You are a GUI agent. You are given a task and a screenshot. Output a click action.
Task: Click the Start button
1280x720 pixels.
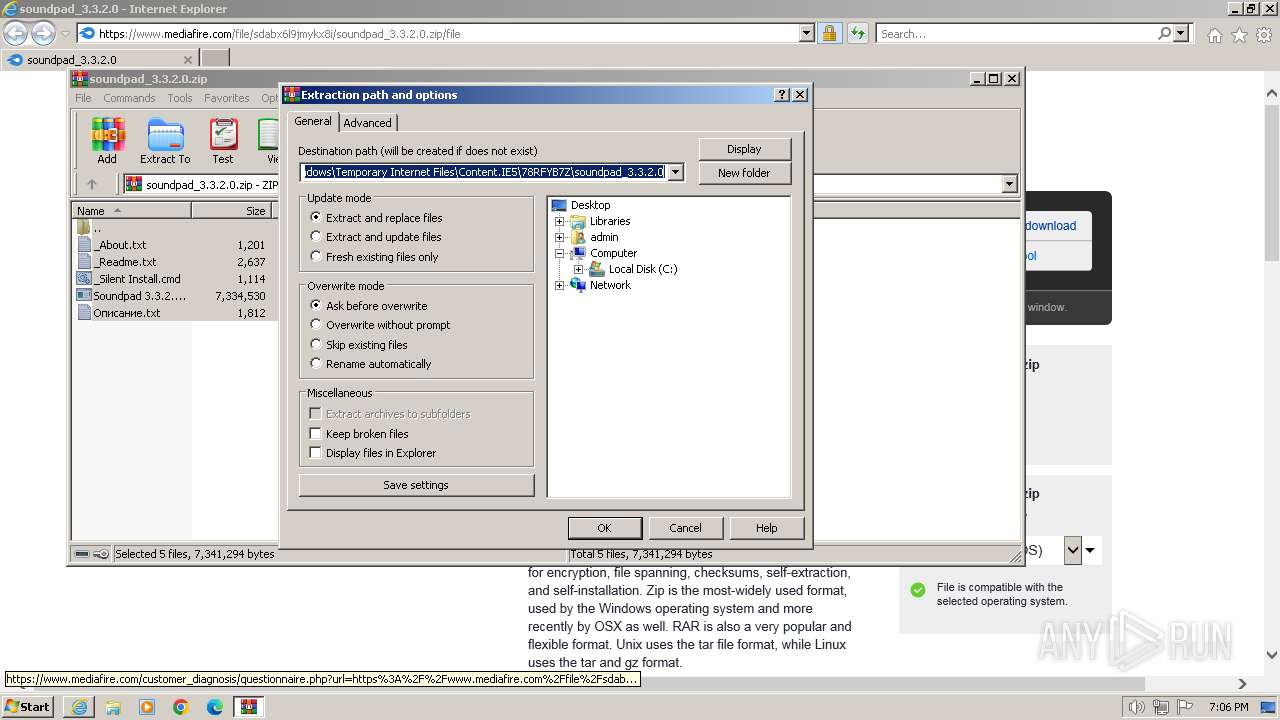[x=29, y=707]
